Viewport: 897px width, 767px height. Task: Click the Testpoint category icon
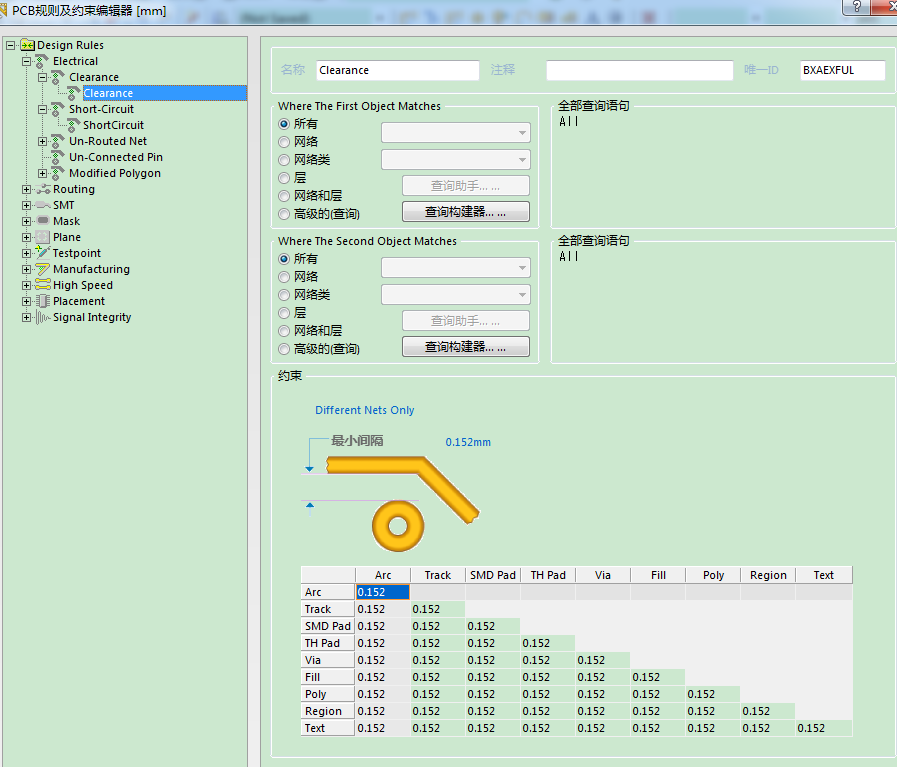coord(43,253)
